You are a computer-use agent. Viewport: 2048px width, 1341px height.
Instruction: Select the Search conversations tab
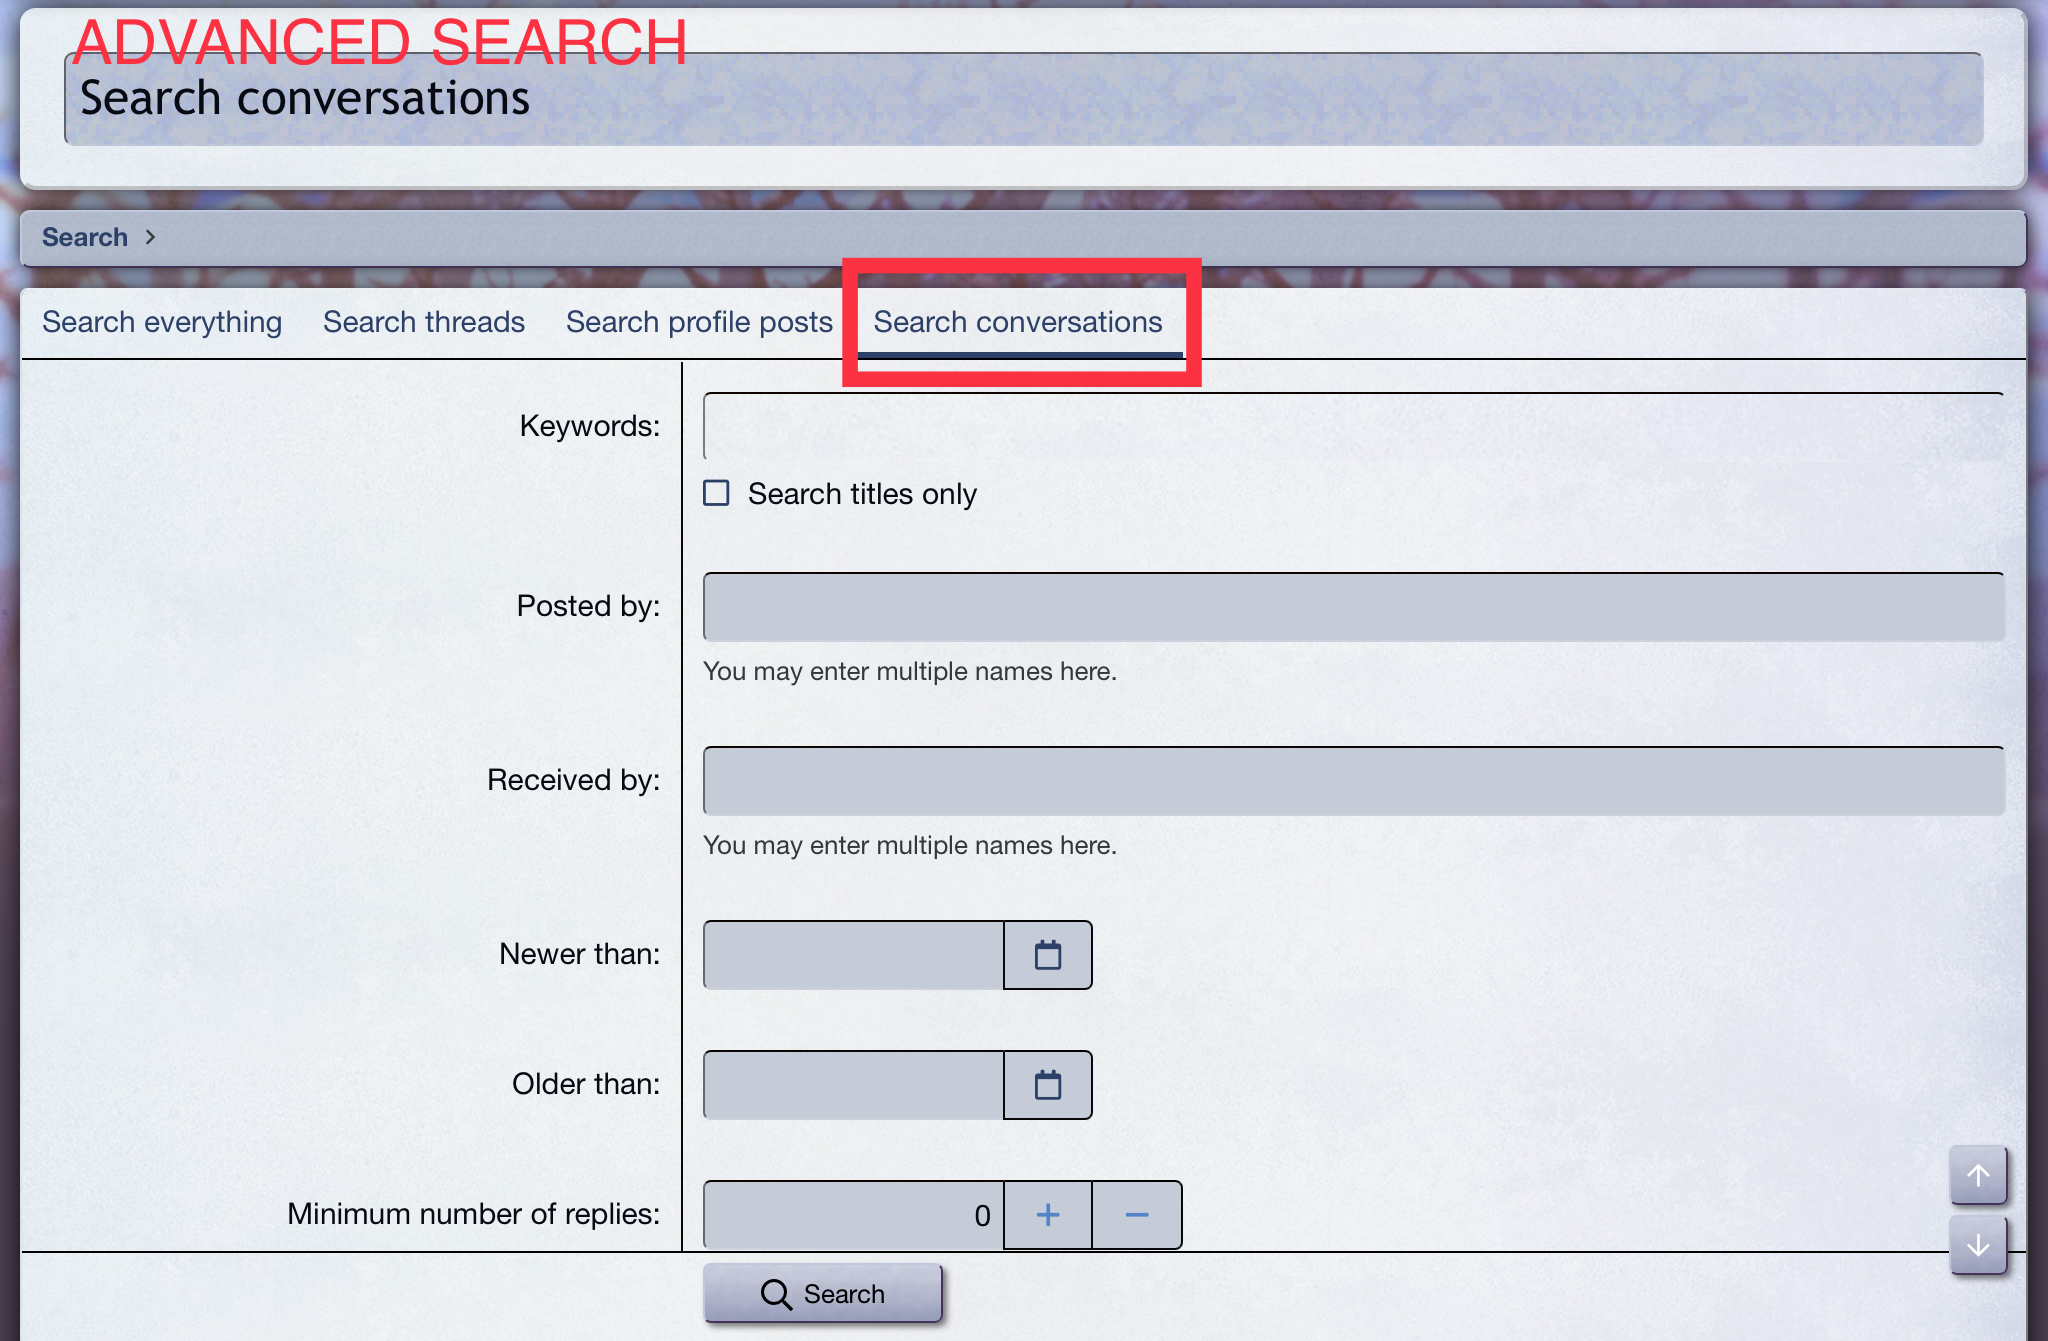[x=1018, y=322]
